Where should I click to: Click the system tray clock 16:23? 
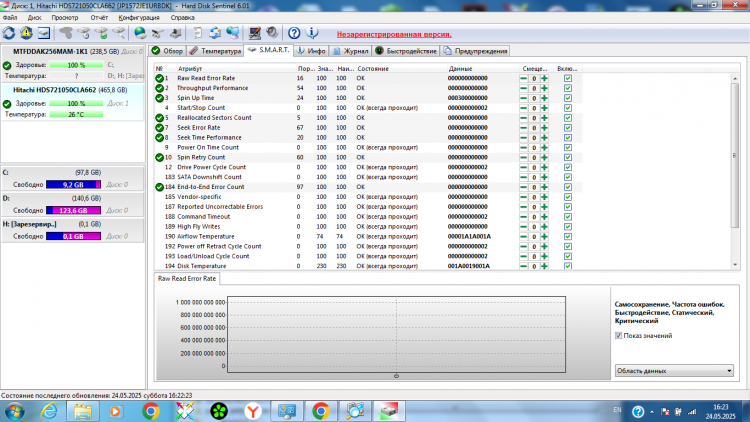(x=720, y=407)
